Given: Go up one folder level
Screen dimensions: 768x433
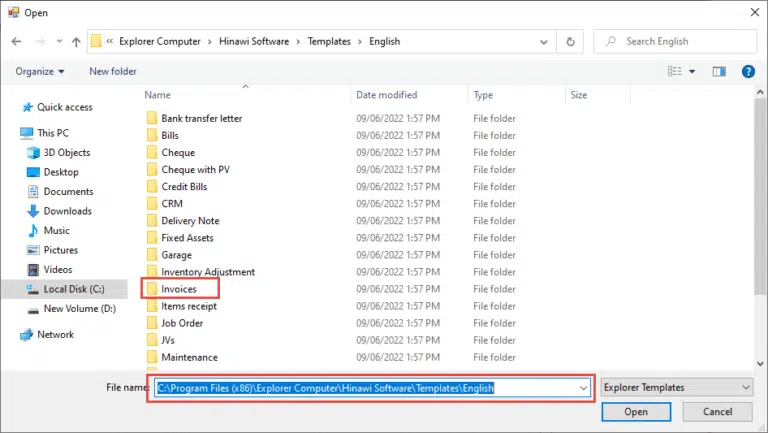Looking at the screenshot, I should point(76,42).
